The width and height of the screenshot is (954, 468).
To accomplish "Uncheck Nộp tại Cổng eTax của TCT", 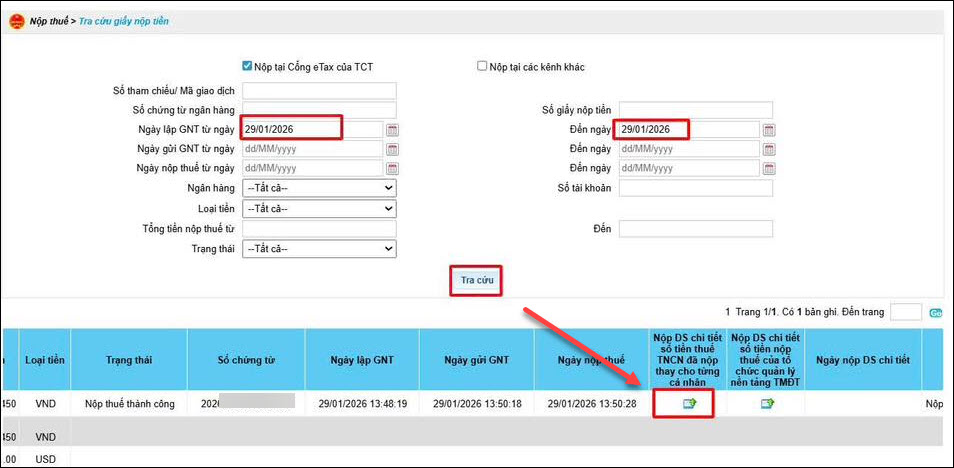I will 247,67.
